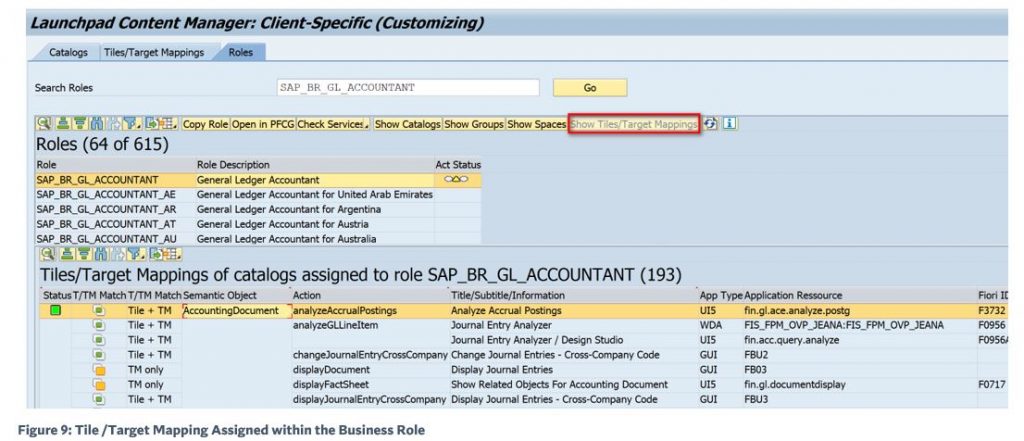Screen dimensions: 1024x441
Task: Click the Show Catalogs button
Action: pos(408,123)
